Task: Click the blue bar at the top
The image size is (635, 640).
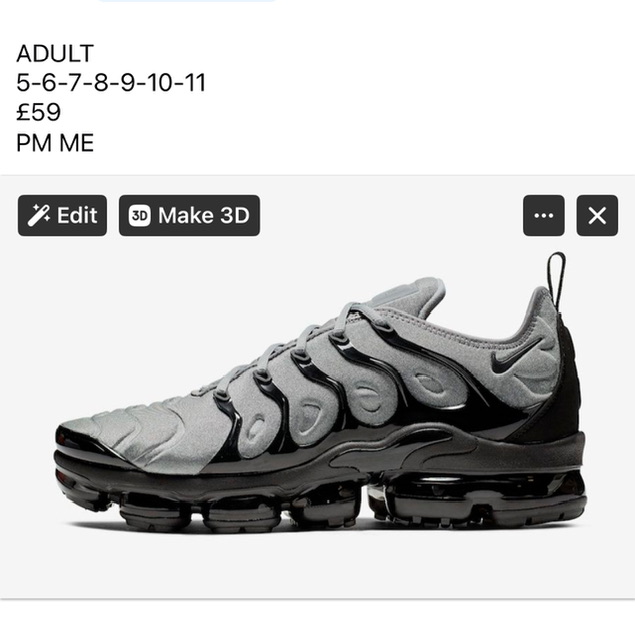Action: pyautogui.click(x=188, y=1)
